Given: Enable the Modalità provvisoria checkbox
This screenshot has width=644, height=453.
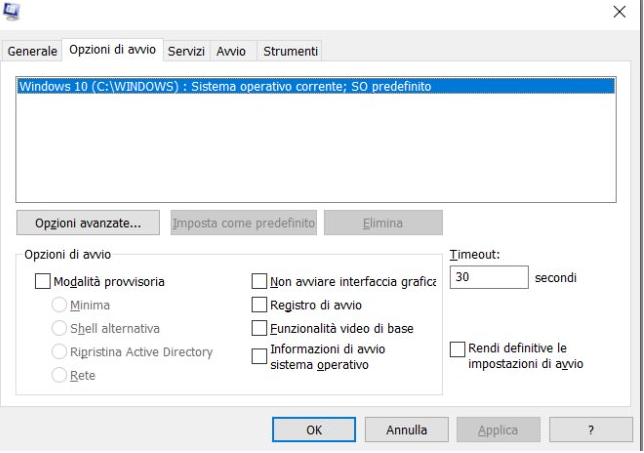Looking at the screenshot, I should (44, 282).
